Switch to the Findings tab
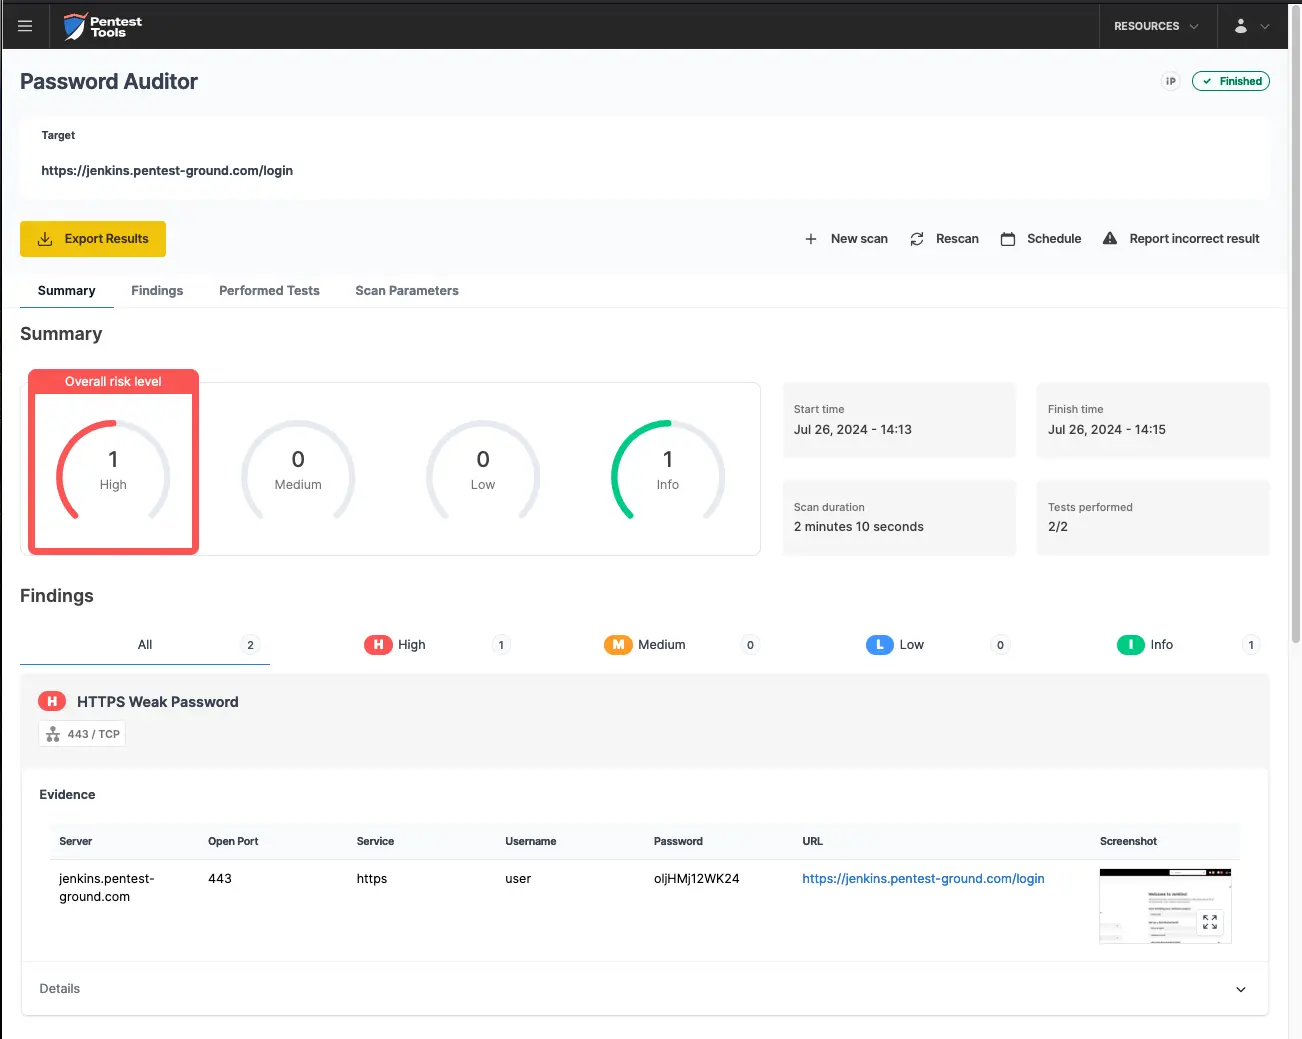 [x=157, y=291]
